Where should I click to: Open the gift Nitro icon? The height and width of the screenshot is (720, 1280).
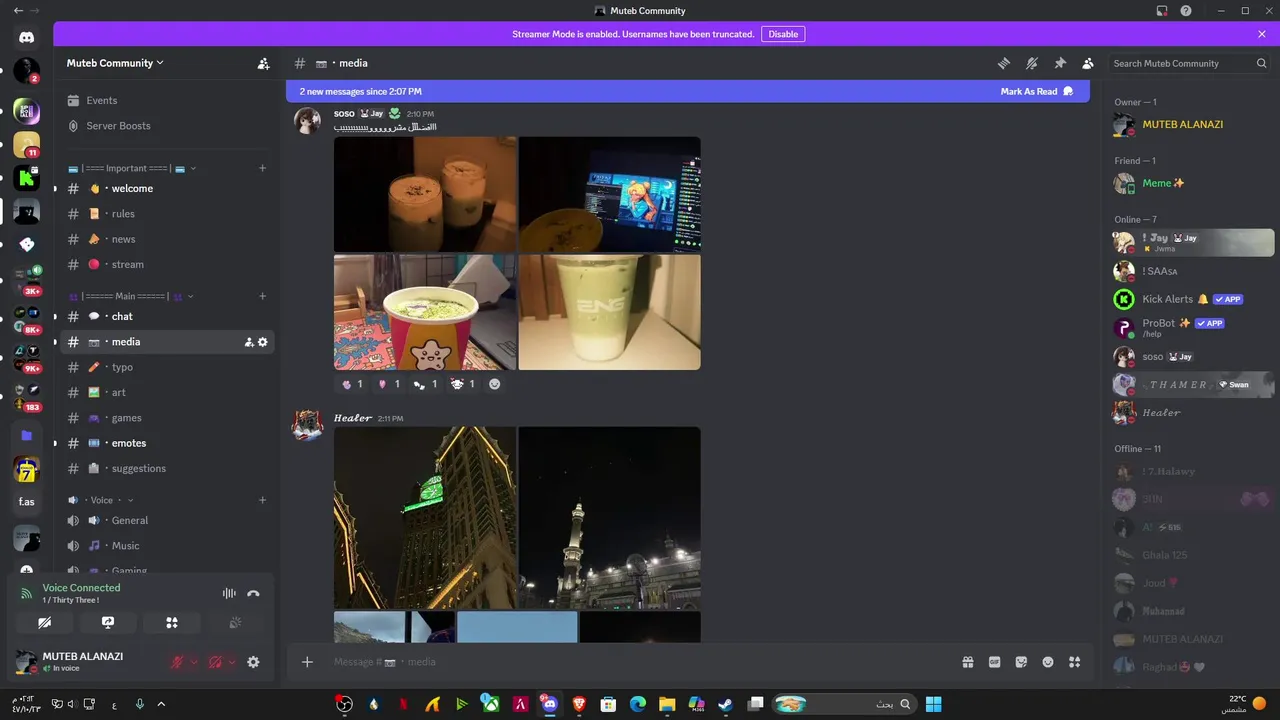point(968,662)
